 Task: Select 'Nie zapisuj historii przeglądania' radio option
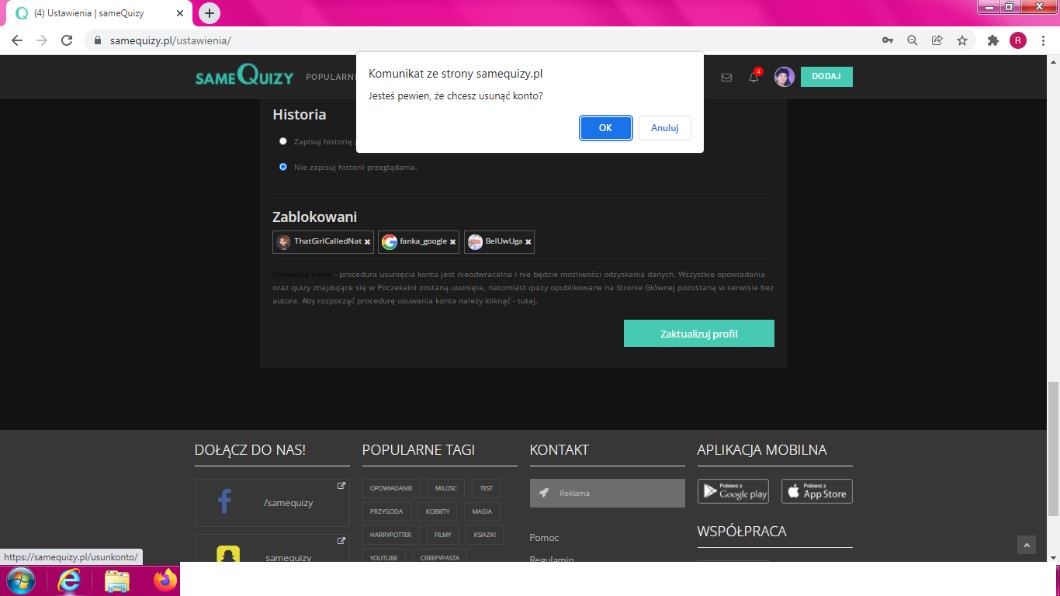pos(283,167)
